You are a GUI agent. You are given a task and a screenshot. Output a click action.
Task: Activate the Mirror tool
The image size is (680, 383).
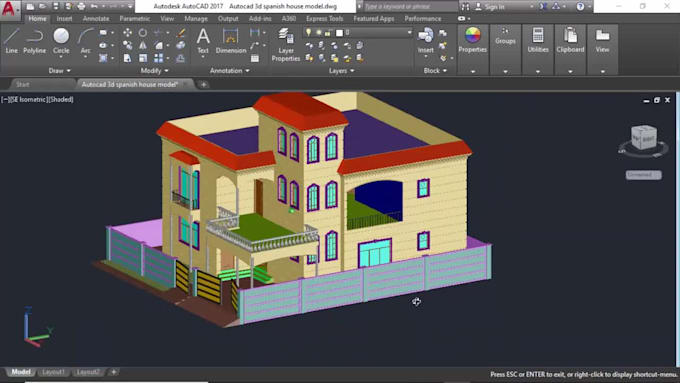[x=143, y=45]
